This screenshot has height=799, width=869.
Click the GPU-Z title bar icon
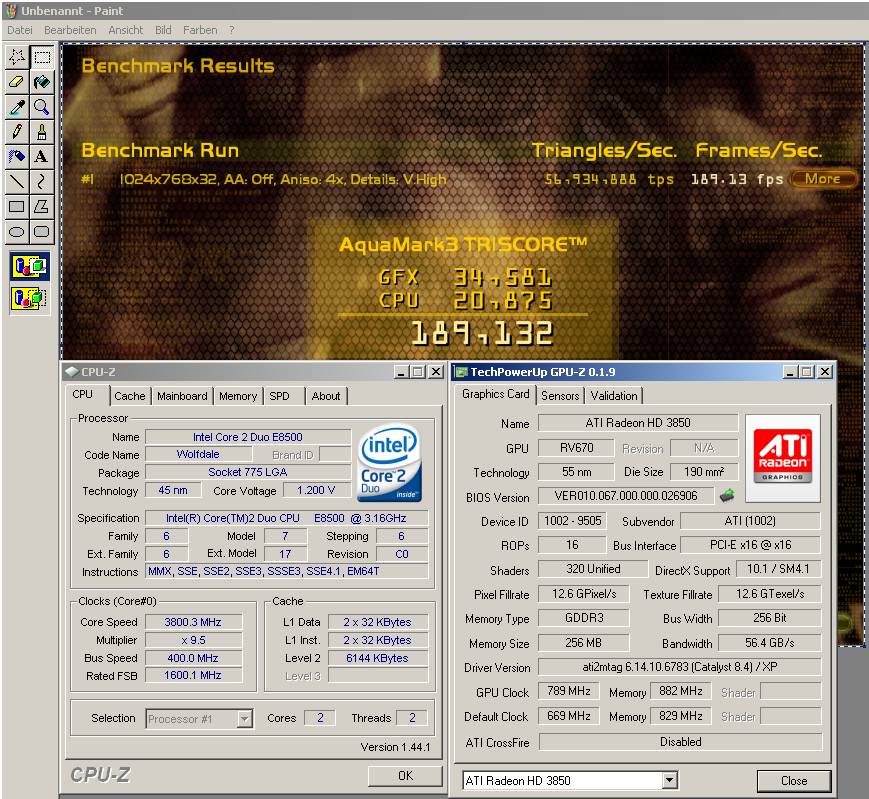pos(461,372)
